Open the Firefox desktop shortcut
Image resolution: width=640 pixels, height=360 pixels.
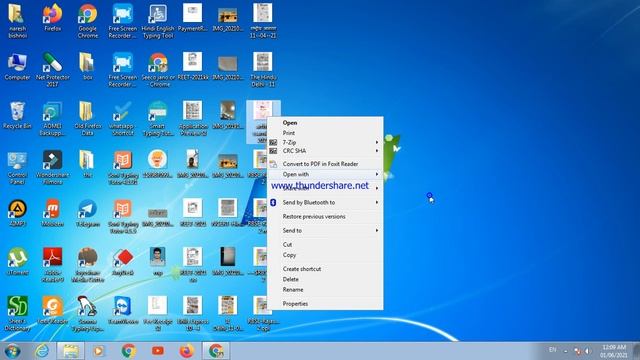point(53,18)
